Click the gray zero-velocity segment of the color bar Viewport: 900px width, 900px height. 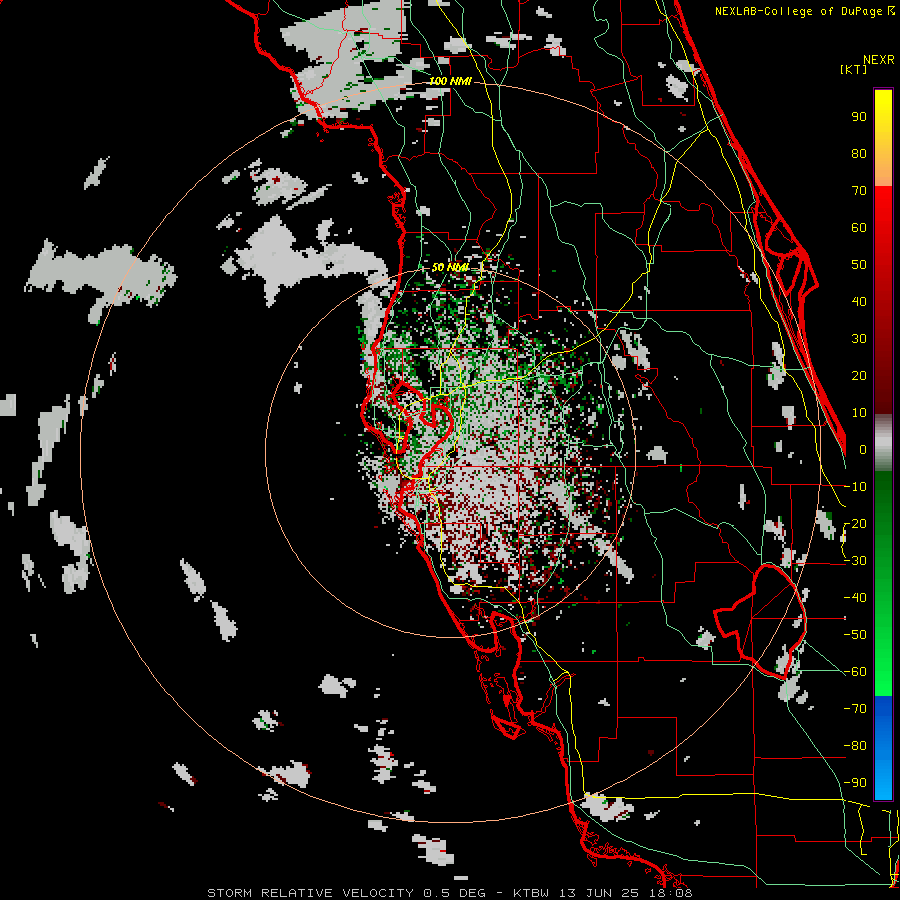pos(883,443)
